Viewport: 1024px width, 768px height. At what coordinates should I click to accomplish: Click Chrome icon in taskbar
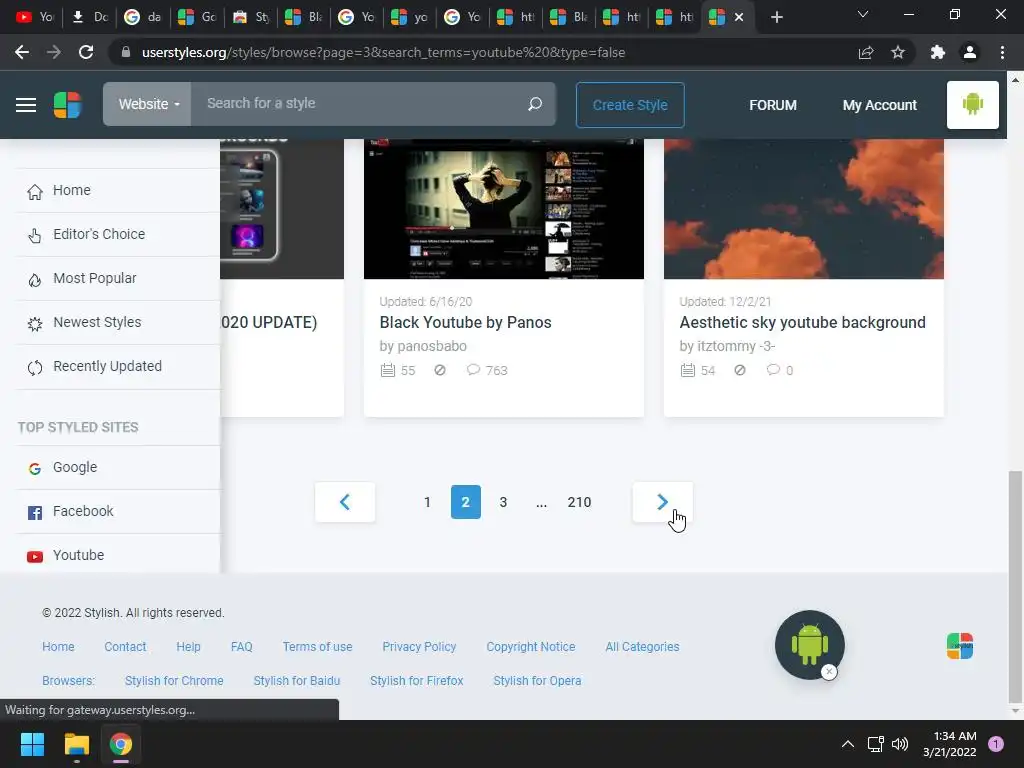[x=121, y=744]
